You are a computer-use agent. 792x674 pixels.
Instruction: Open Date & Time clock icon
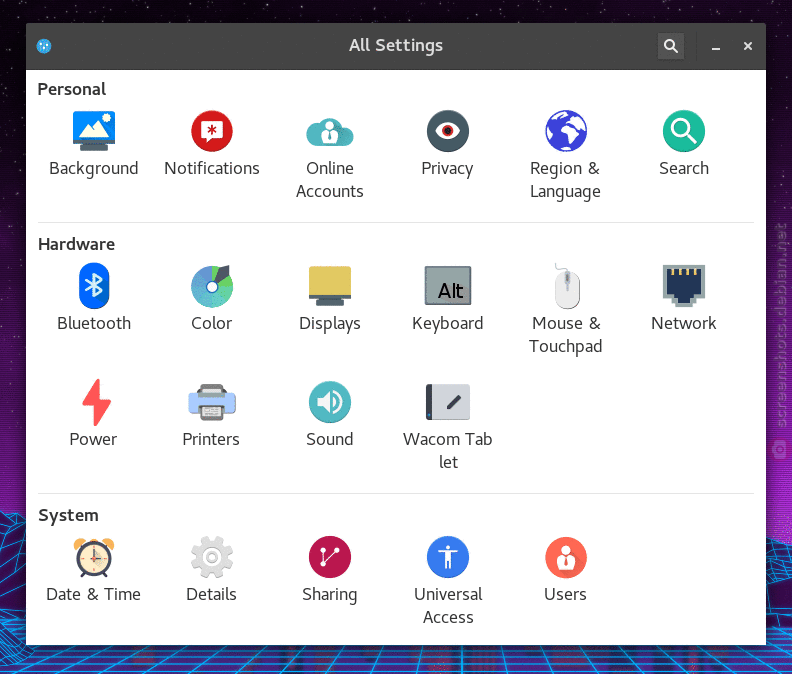click(x=94, y=558)
